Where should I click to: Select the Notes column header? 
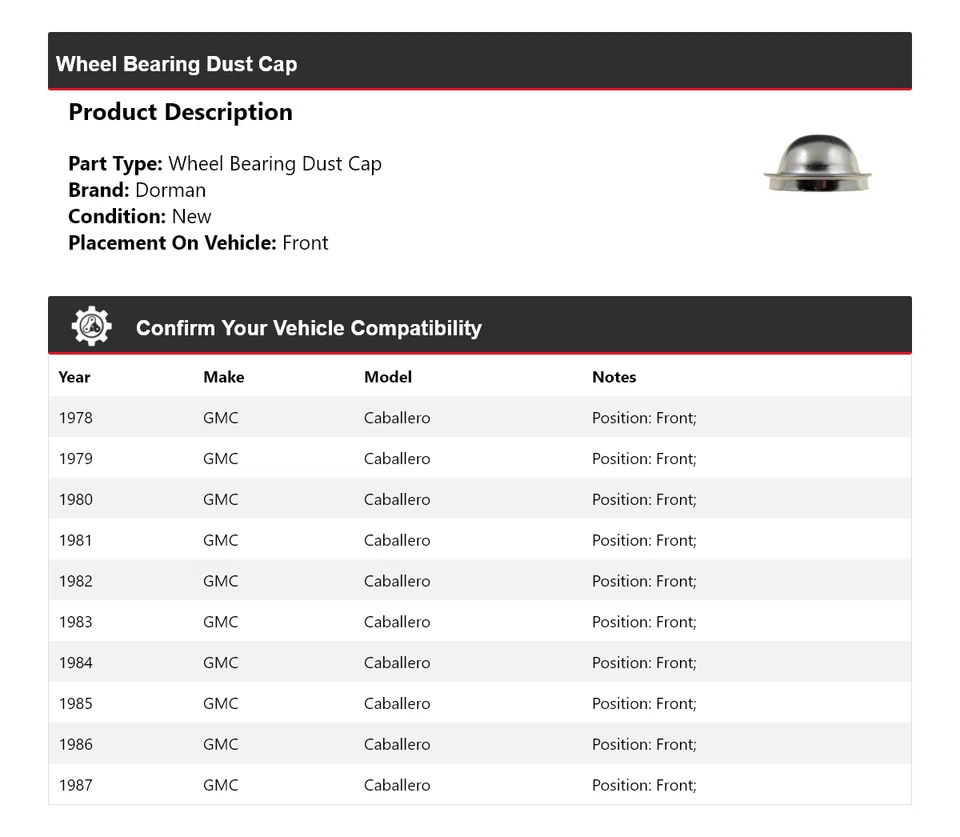tap(614, 377)
